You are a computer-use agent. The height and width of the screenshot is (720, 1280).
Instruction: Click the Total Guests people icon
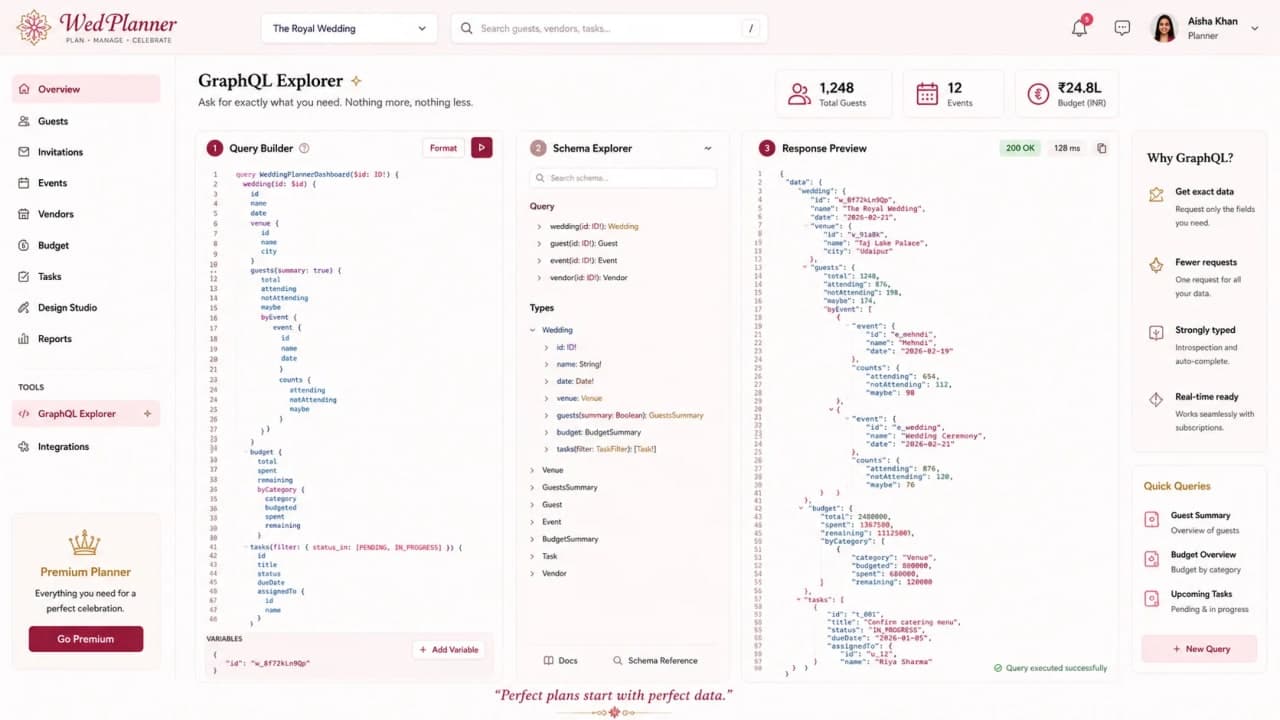[799, 94]
